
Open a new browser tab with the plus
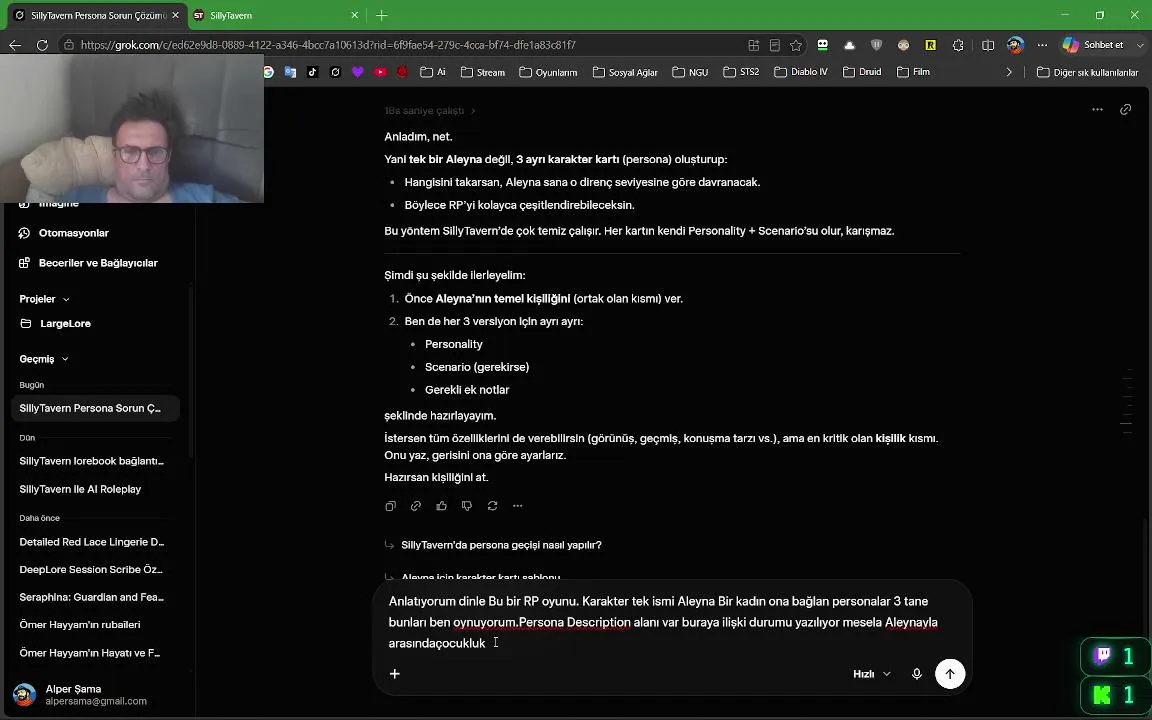382,15
